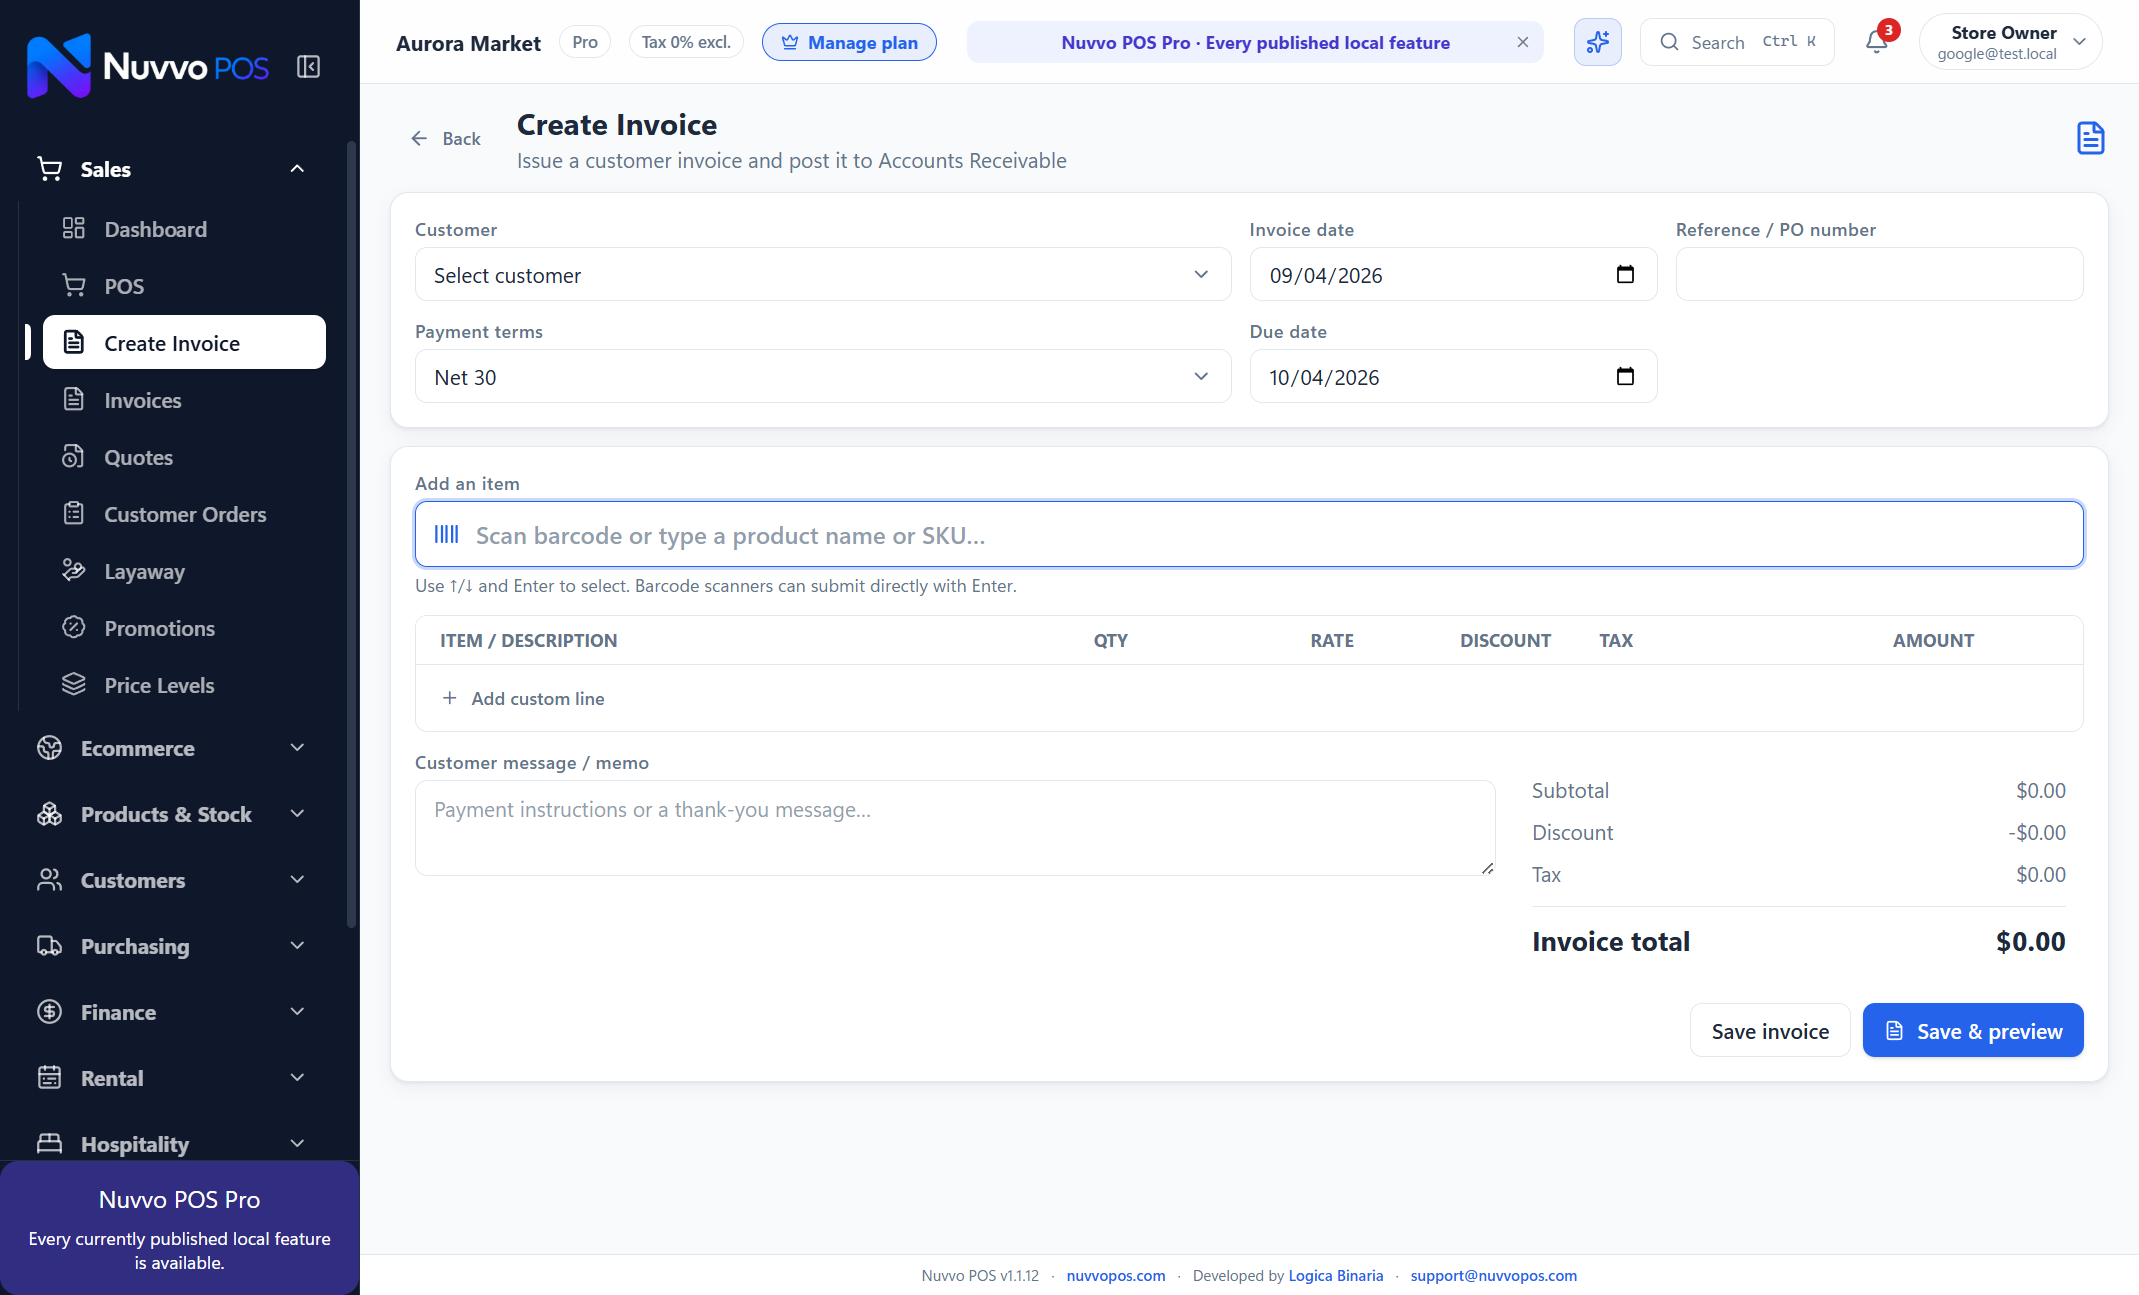Click the Subtotal $0.00 value
Viewport: 2139px width, 1295px height.
[x=2040, y=790]
